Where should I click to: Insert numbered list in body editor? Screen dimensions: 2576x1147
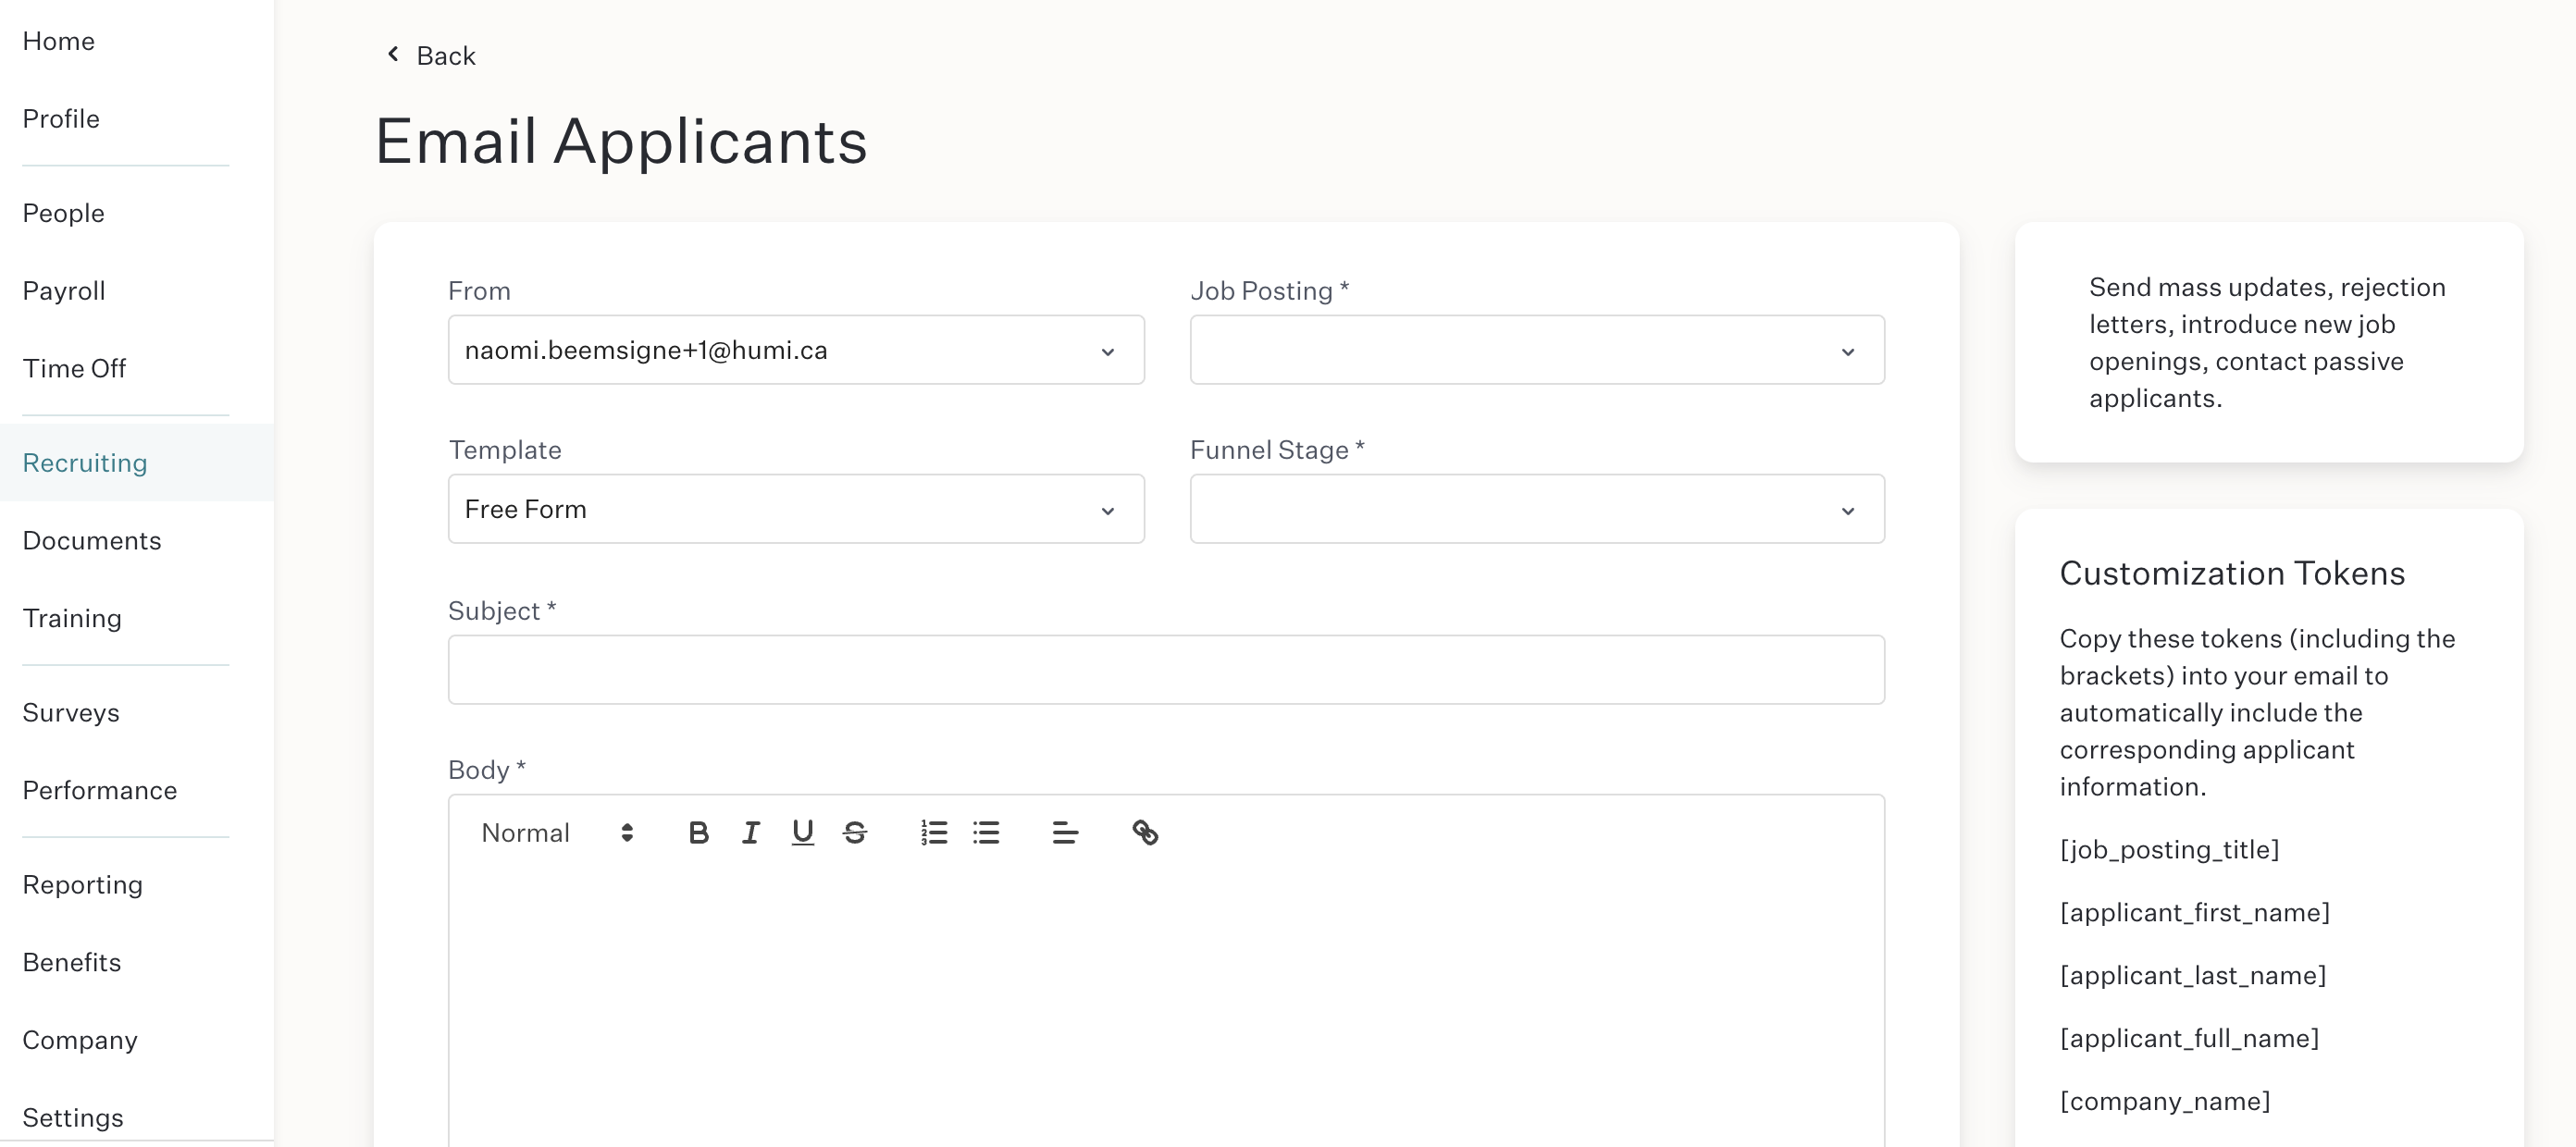[x=934, y=832]
